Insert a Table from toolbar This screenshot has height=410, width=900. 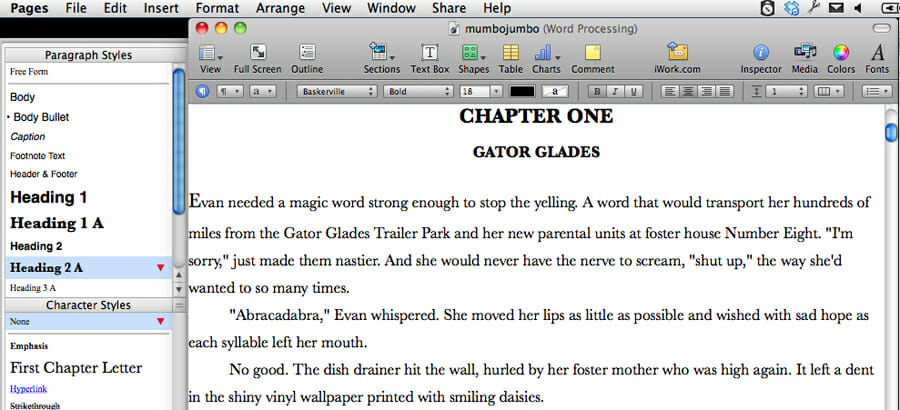tap(510, 59)
